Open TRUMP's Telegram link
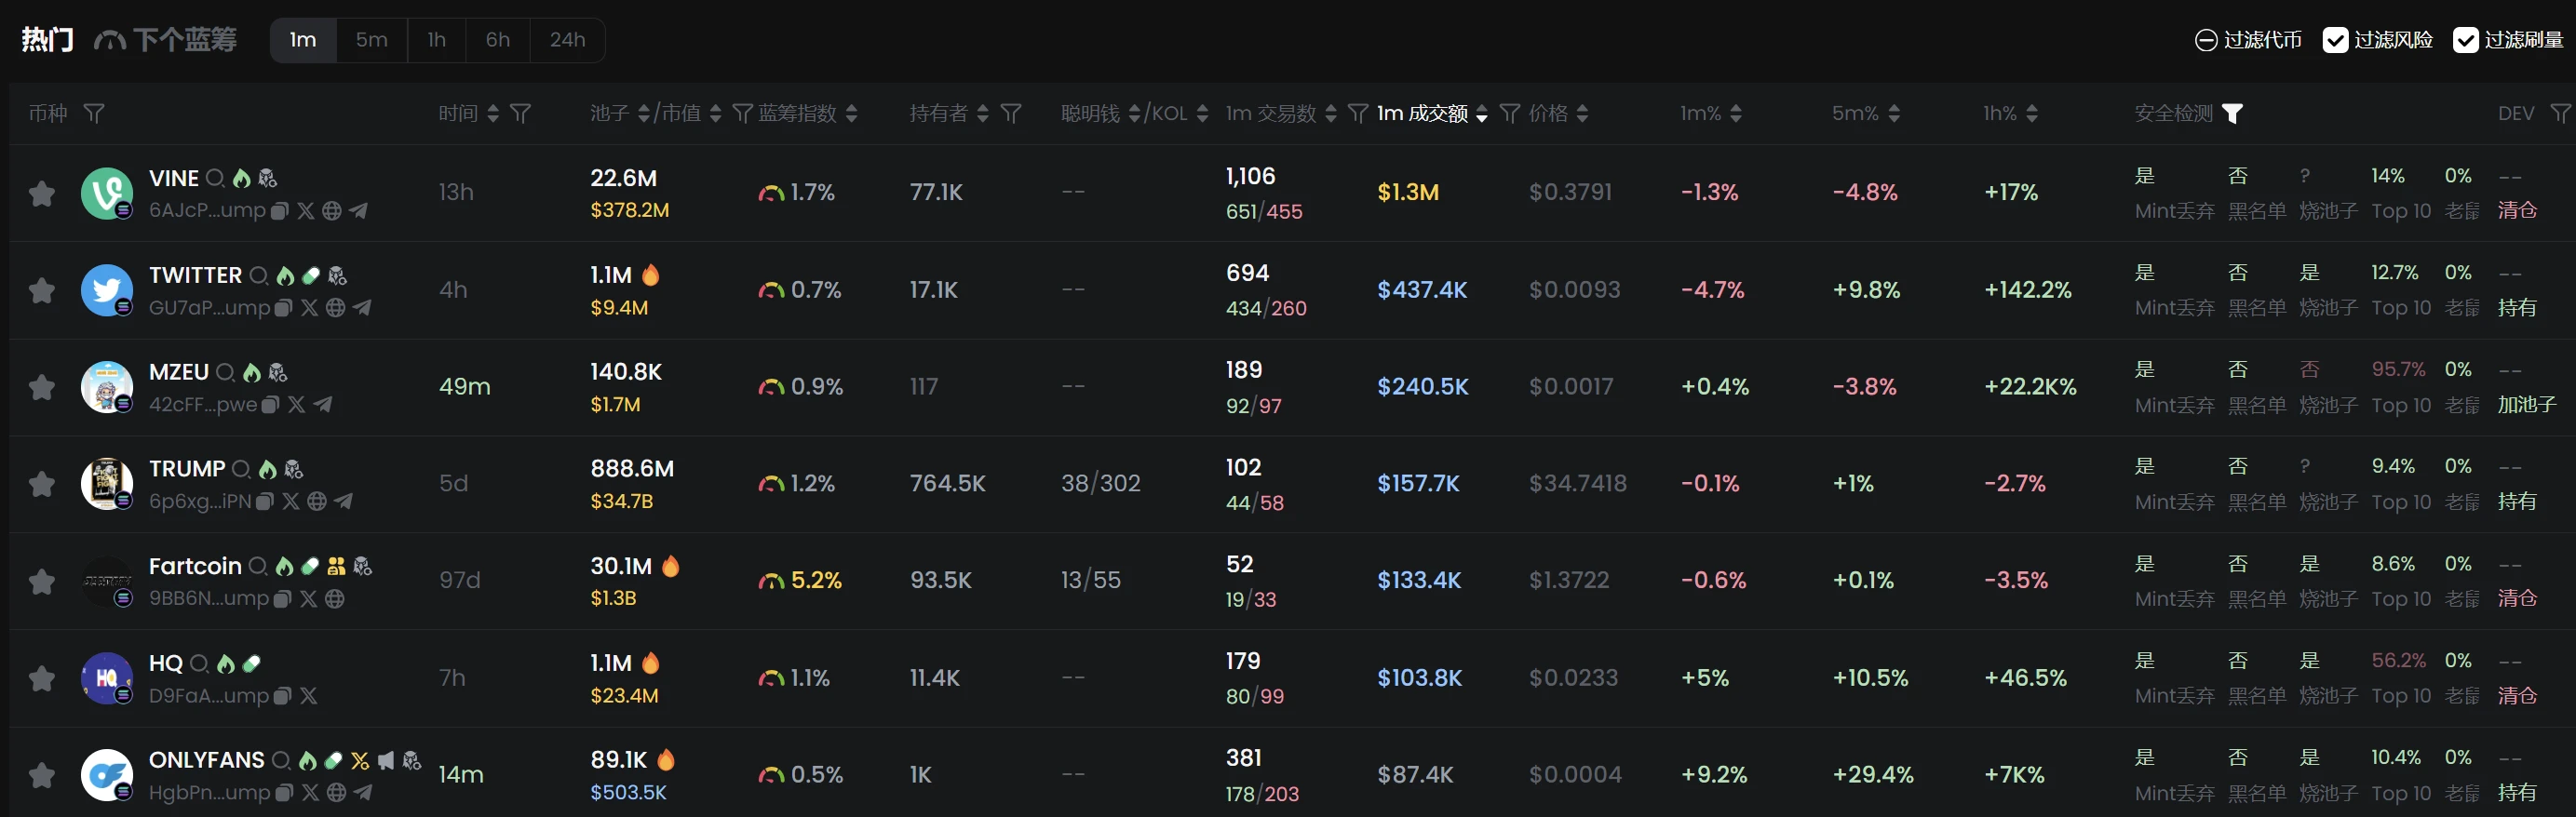Viewport: 2576px width, 817px height. point(344,502)
